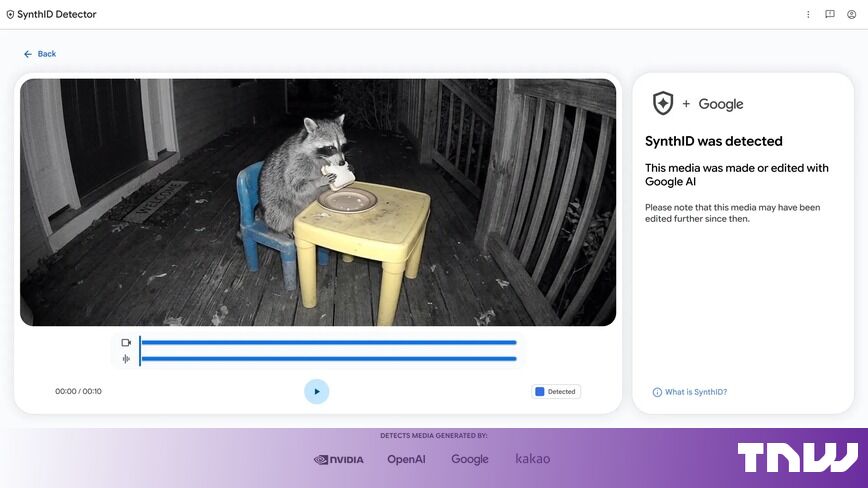
Task: Click the playhead marker at timeline start
Action: coord(140,351)
